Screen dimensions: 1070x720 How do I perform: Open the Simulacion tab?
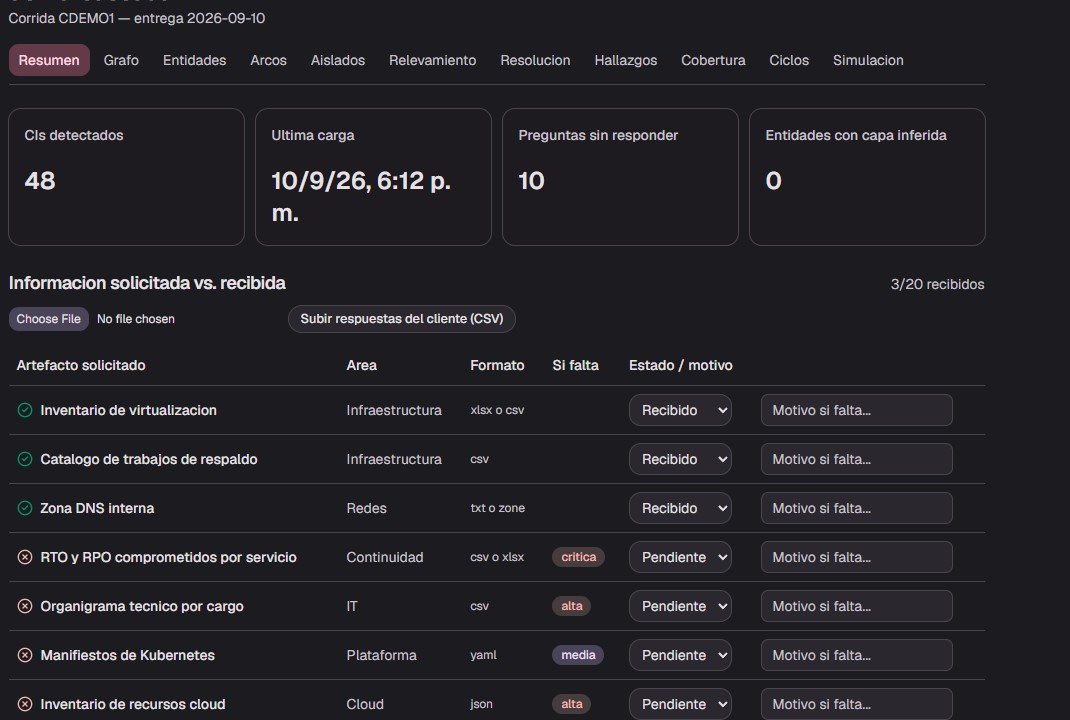click(x=868, y=60)
